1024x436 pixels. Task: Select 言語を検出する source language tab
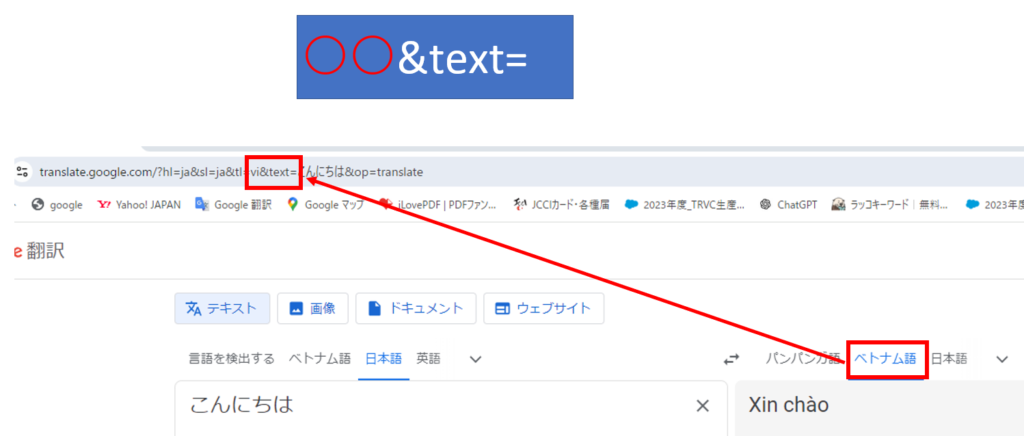pos(232,359)
